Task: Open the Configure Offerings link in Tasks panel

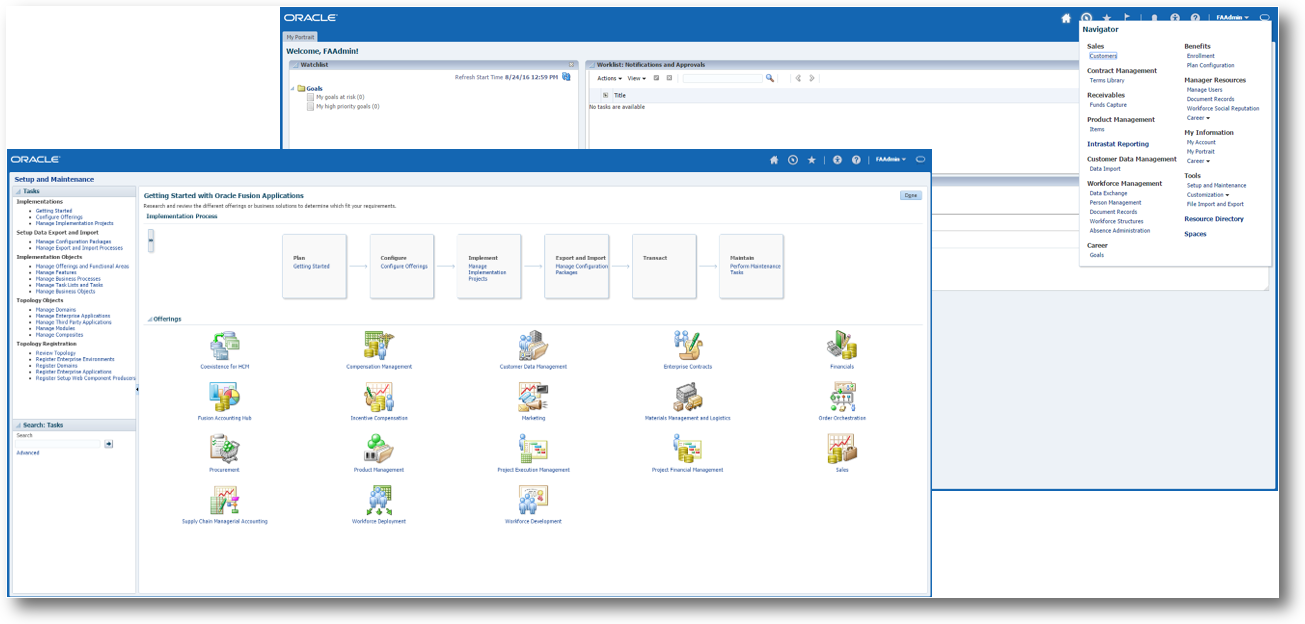Action: coord(59,217)
